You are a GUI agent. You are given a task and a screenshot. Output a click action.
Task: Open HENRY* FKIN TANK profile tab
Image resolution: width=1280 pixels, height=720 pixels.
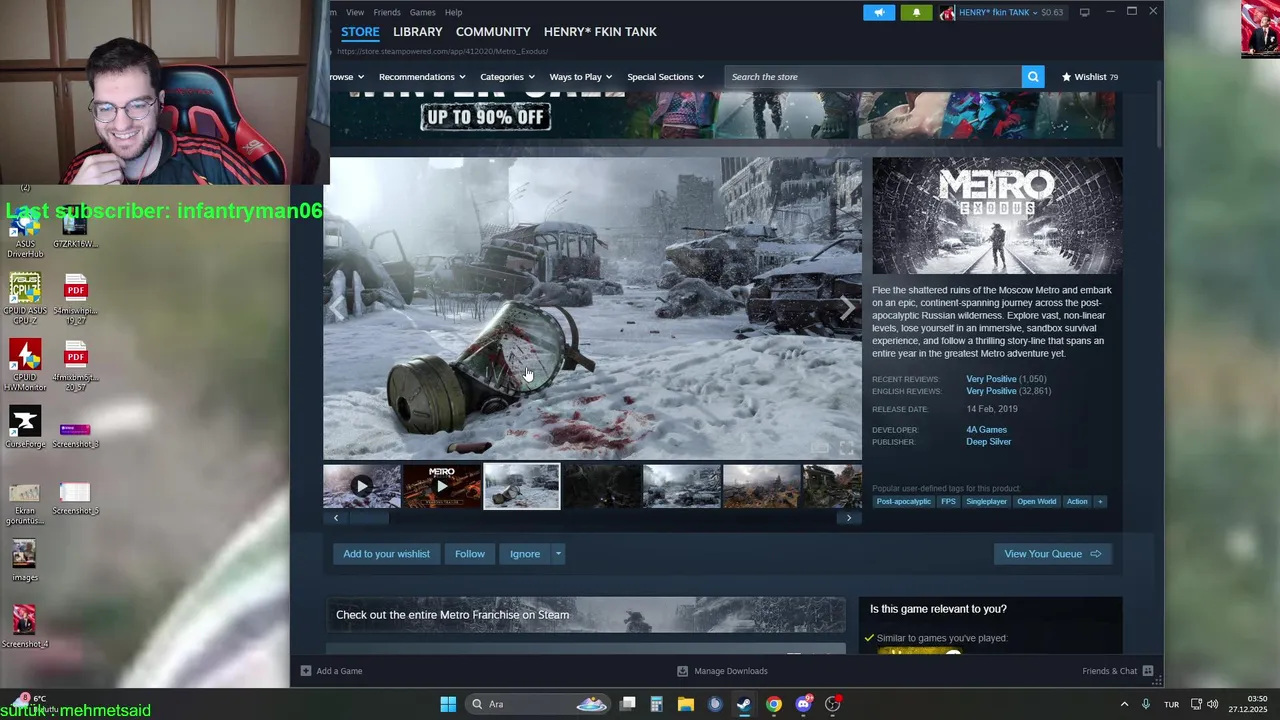(600, 32)
